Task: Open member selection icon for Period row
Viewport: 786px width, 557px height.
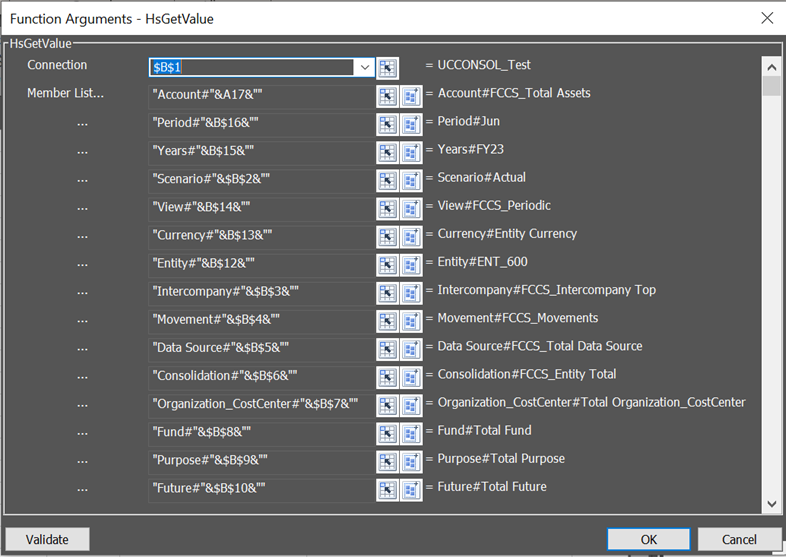Action: [411, 124]
